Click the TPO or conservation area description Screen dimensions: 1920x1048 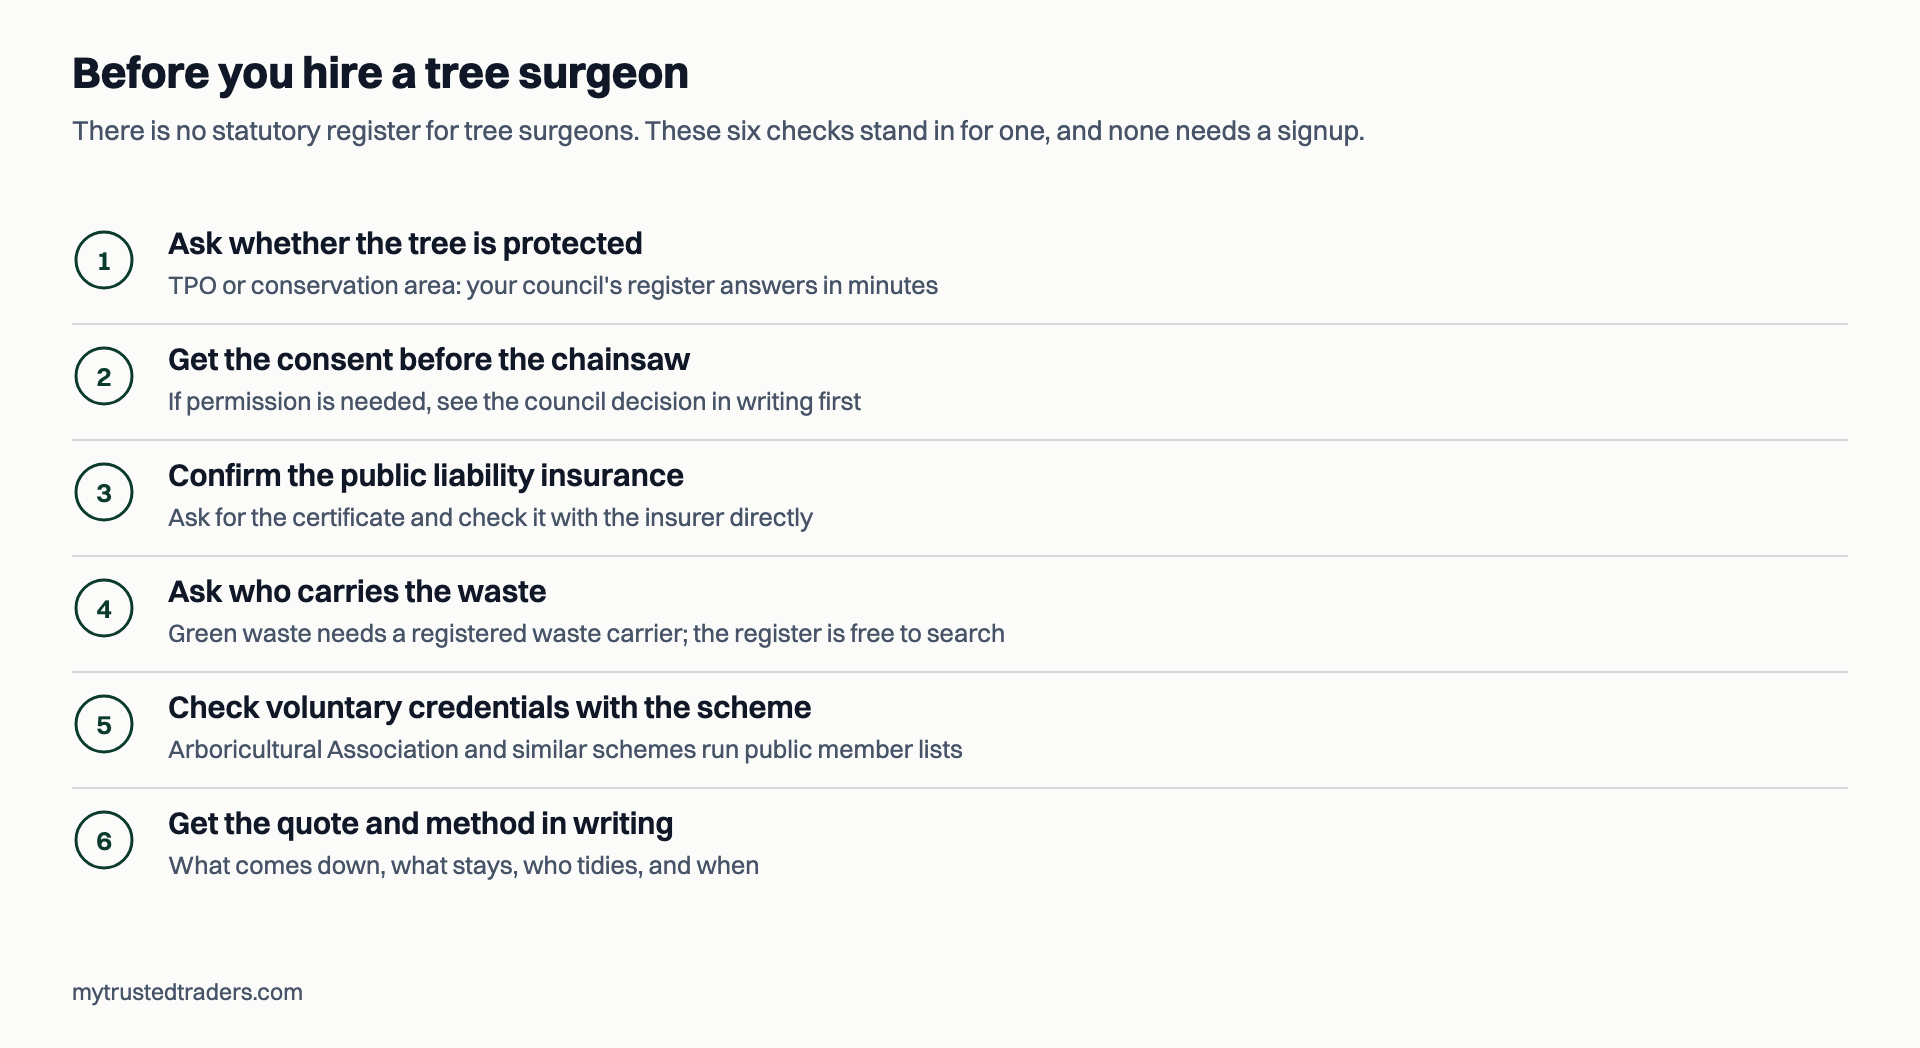coord(553,286)
